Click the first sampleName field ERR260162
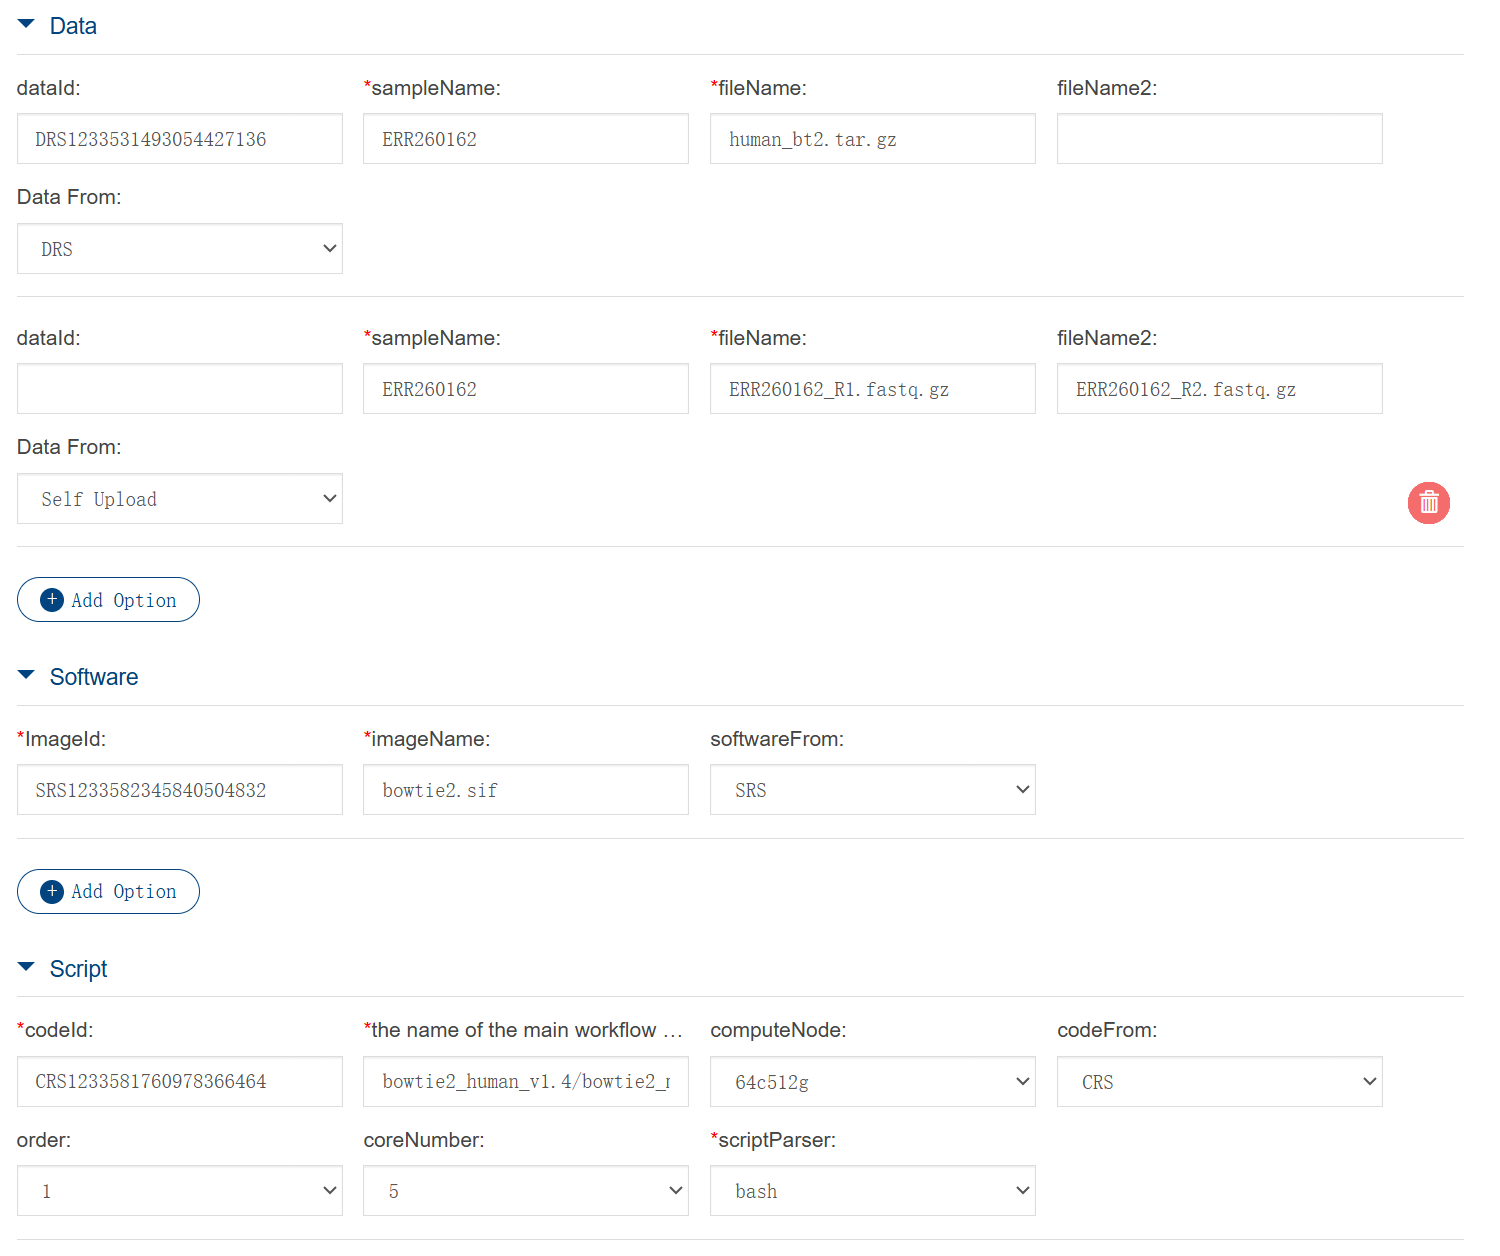The image size is (1500, 1256). [x=526, y=139]
